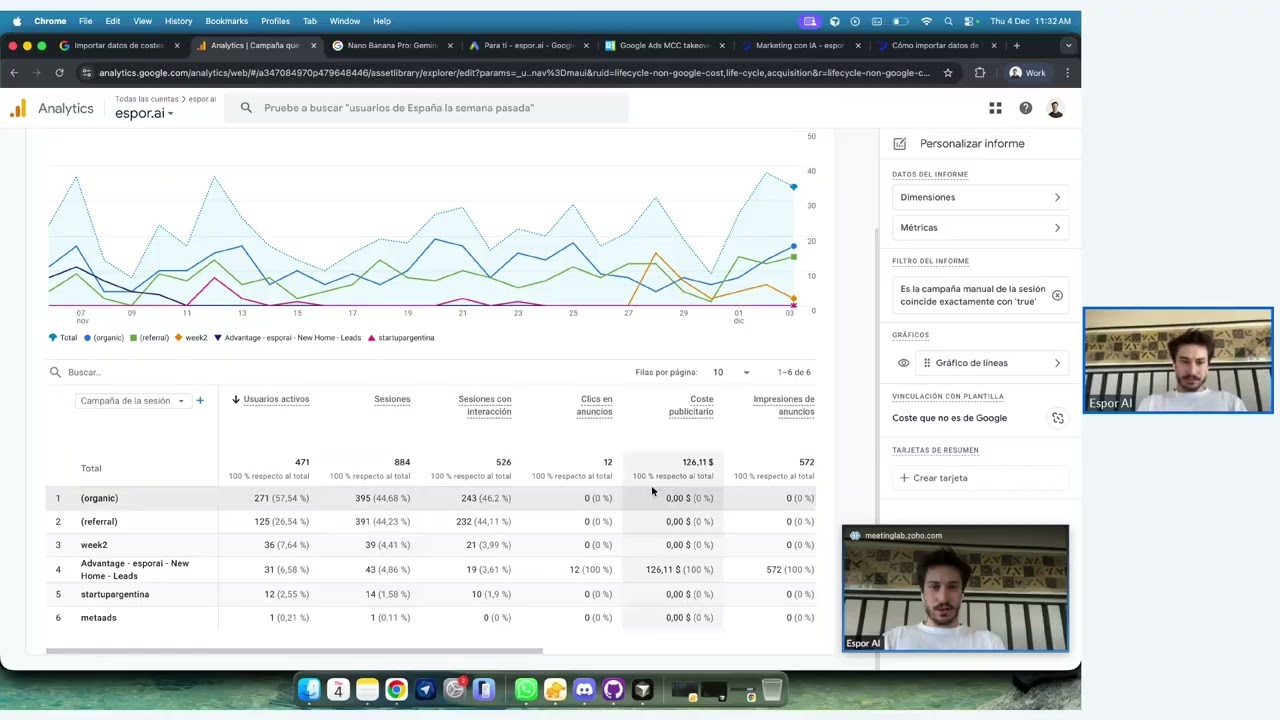Open the History menu in the menu bar
Viewport: 1280px width, 720px height.
178,21
